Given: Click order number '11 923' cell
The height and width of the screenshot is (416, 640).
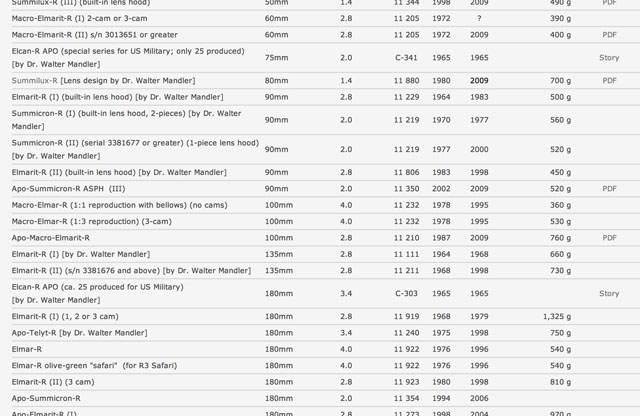Looking at the screenshot, I should click(406, 382).
